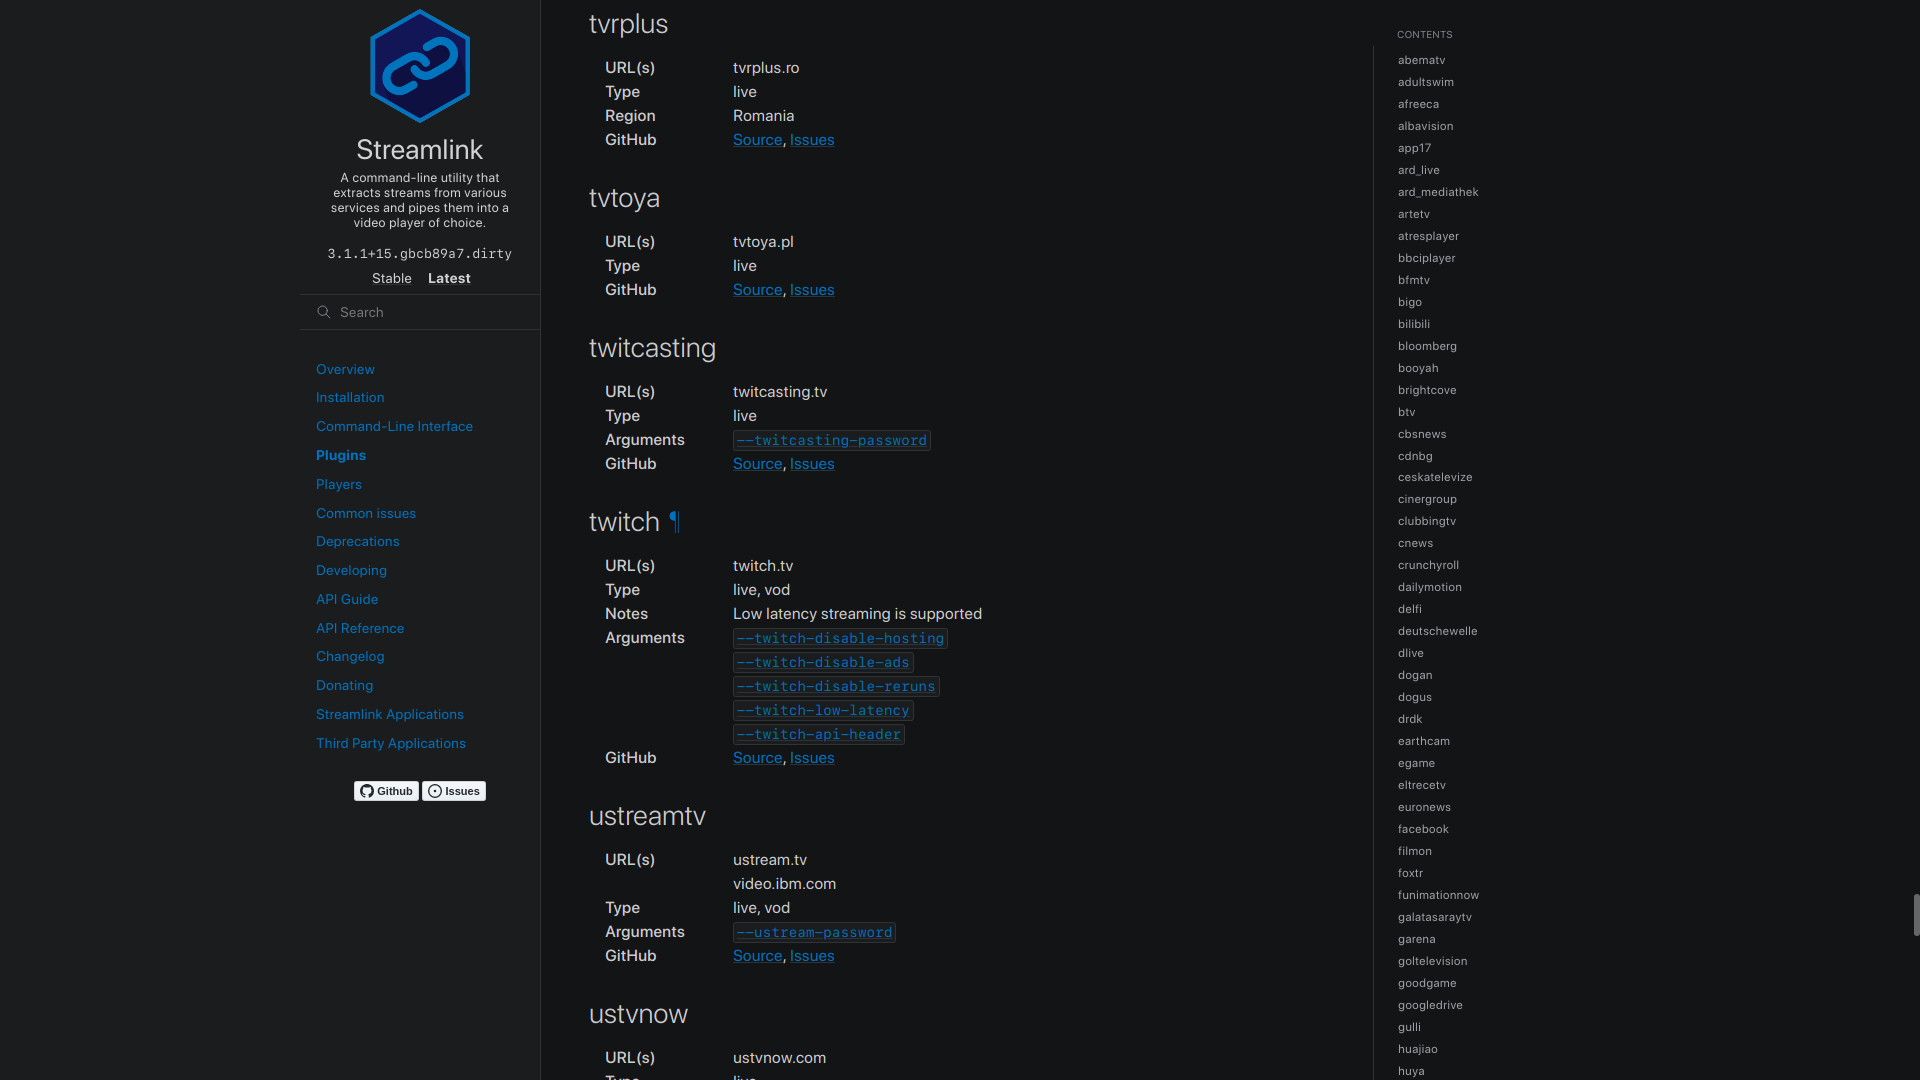Go to Command-Line Interface page
1920x1080 pixels.
(394, 426)
